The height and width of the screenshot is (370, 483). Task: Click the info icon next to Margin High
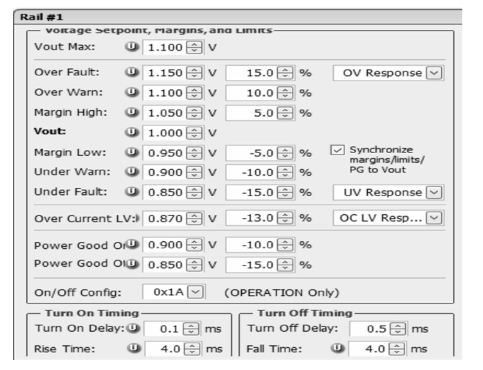click(x=132, y=113)
